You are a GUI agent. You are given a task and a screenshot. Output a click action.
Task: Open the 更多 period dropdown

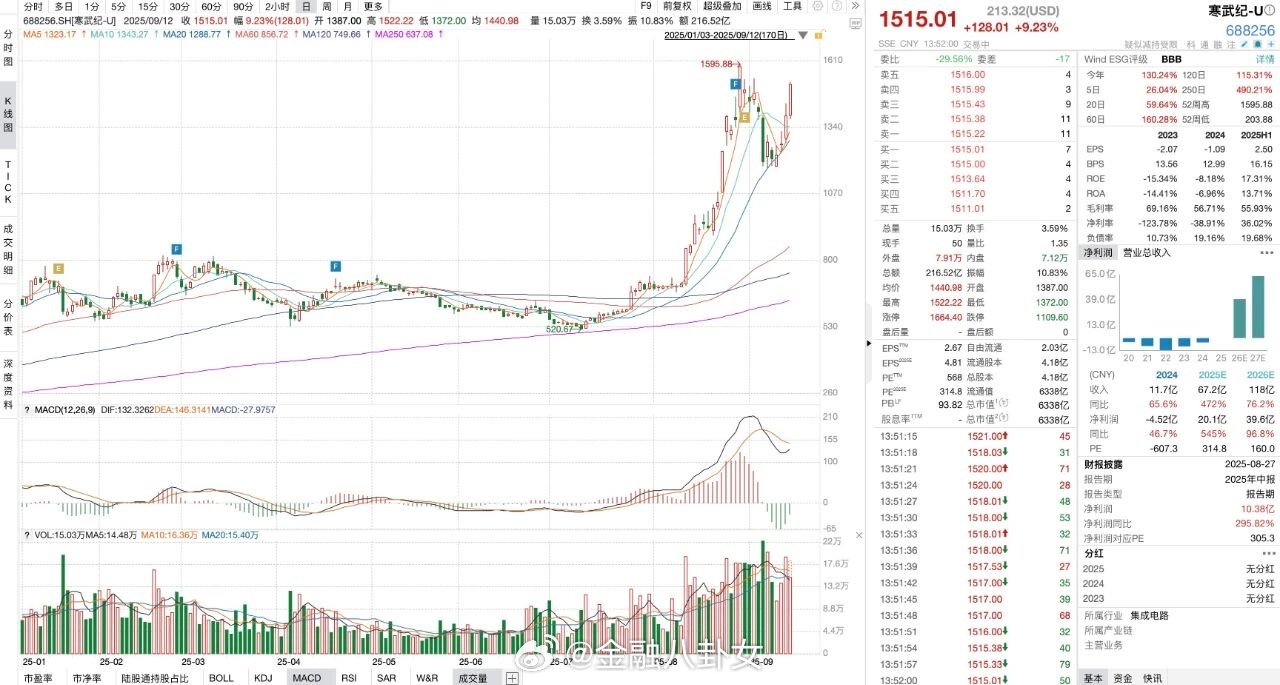click(372, 6)
